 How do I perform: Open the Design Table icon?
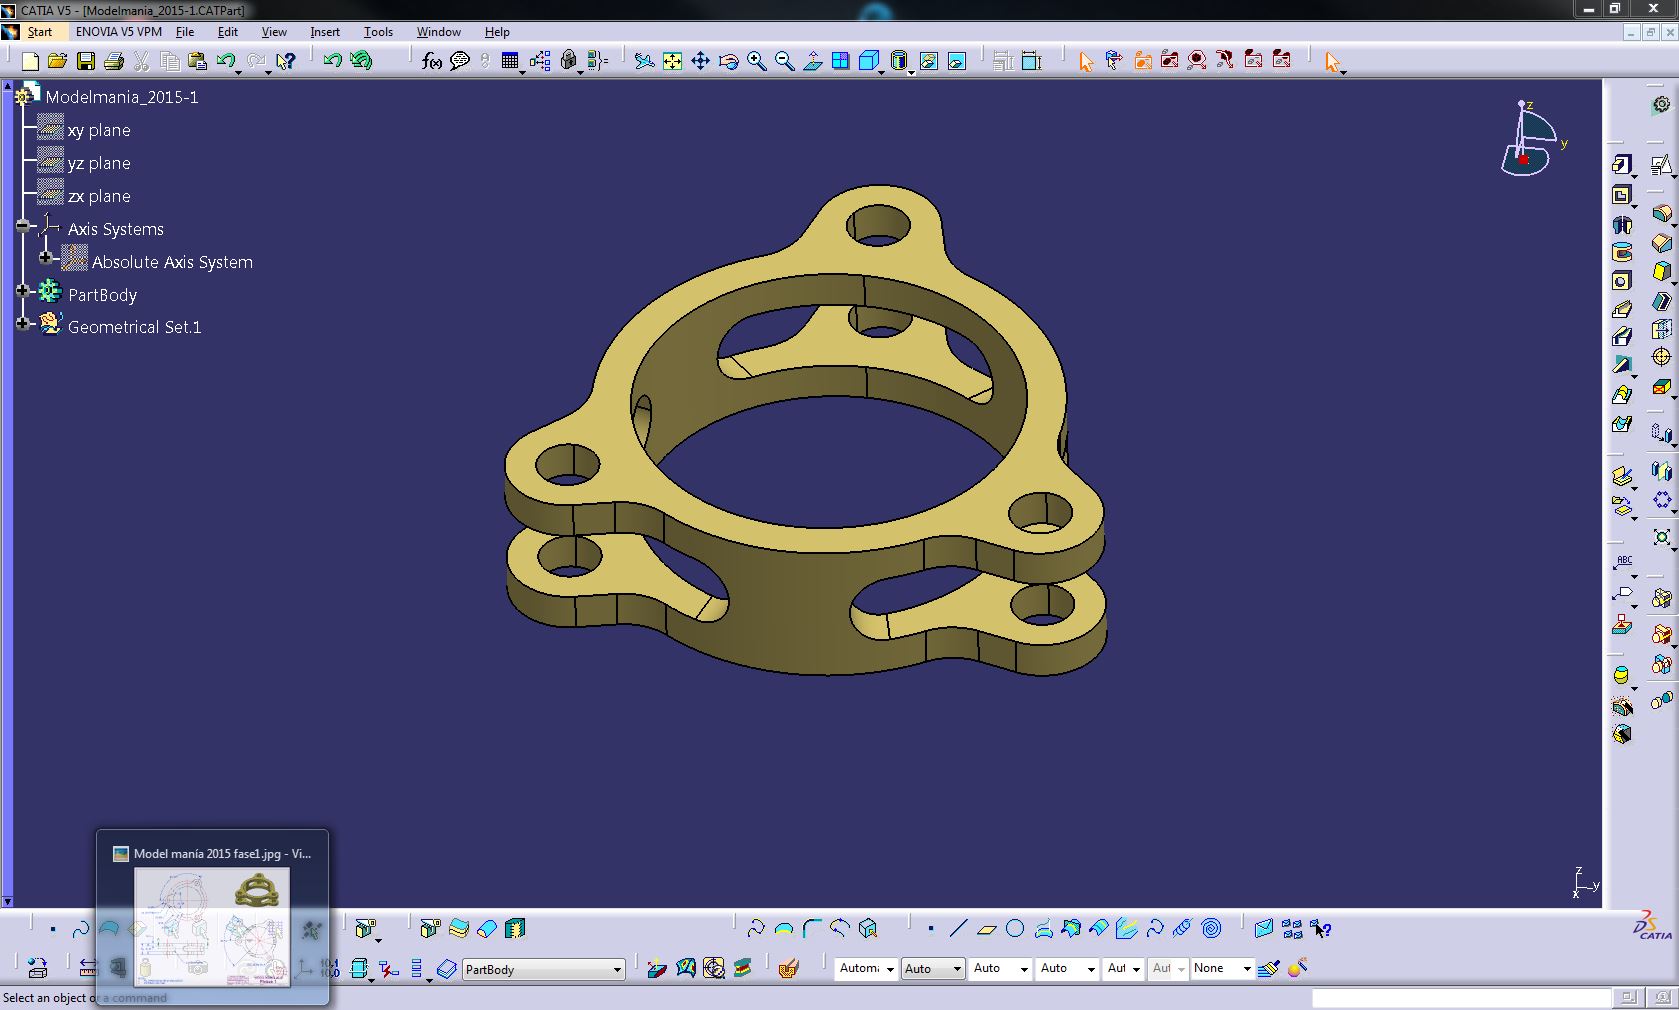click(510, 62)
